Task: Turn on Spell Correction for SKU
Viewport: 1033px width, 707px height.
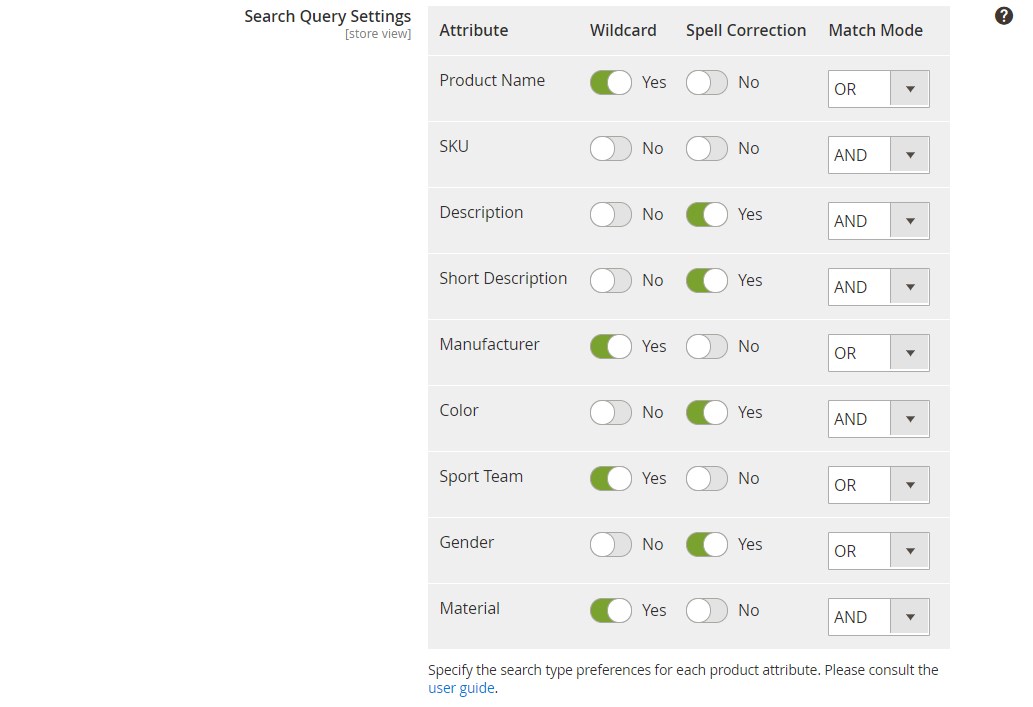Action: click(706, 148)
